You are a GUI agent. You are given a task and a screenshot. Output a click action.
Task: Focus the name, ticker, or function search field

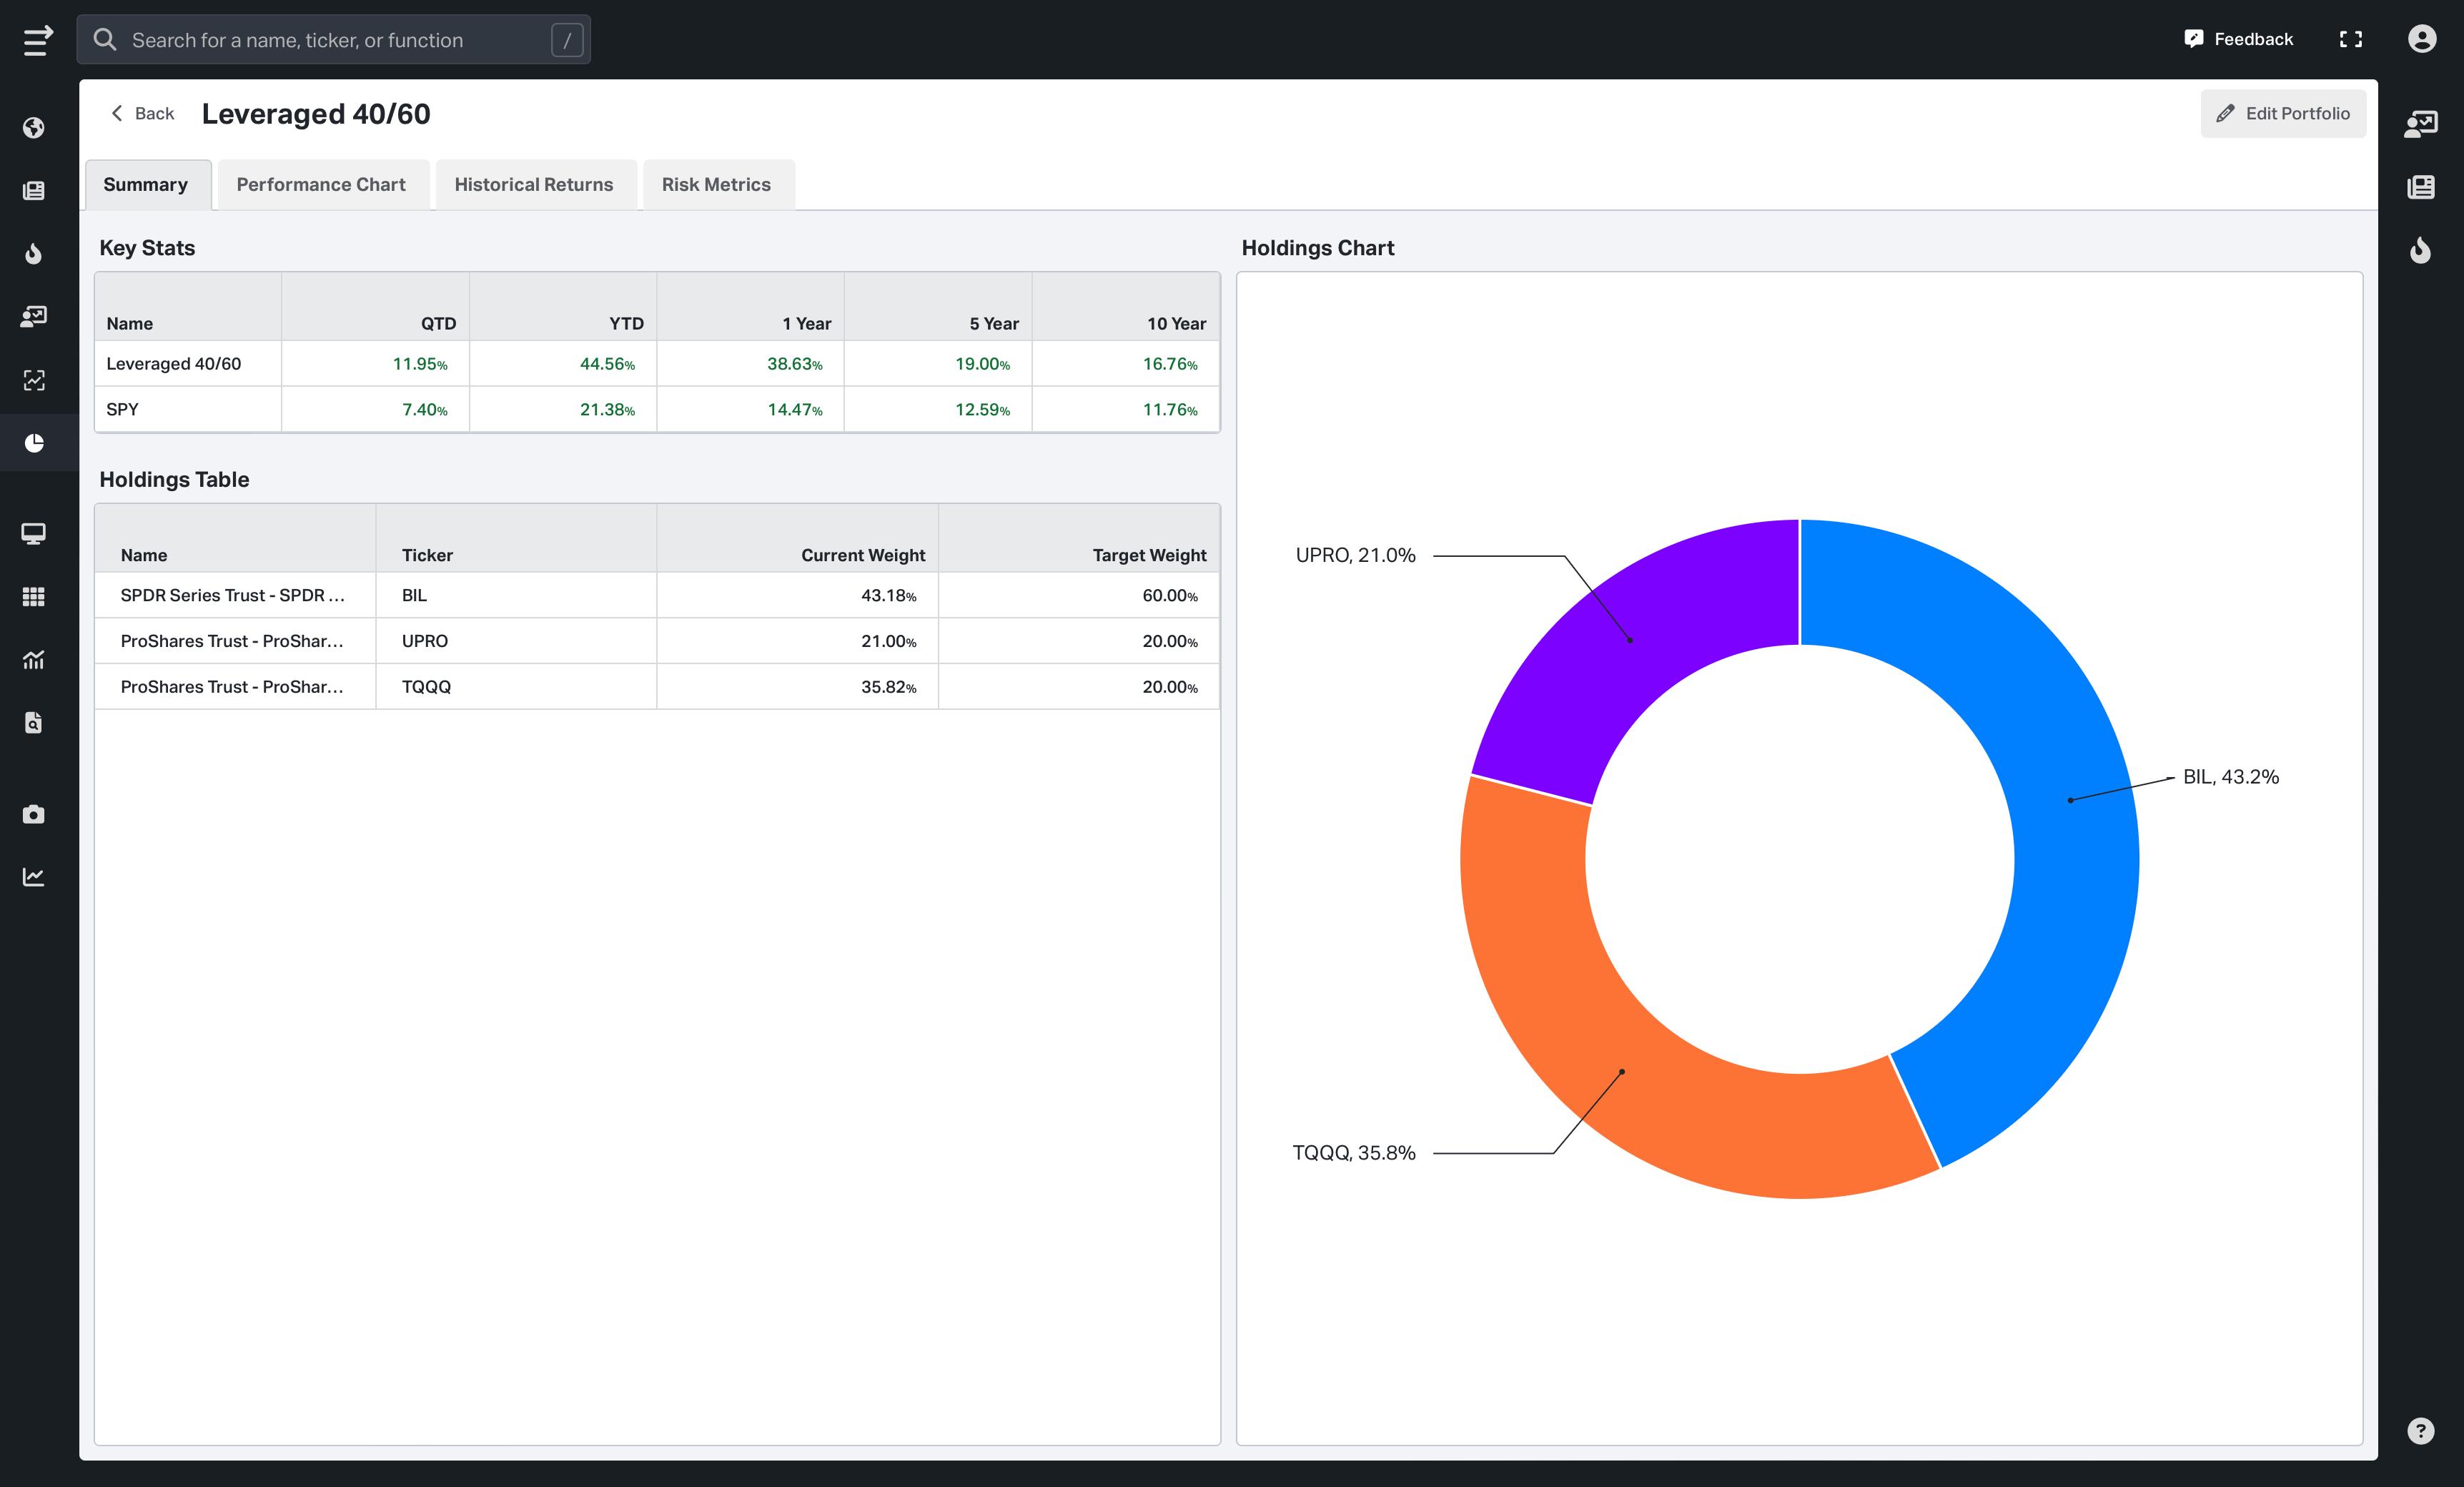click(x=334, y=40)
